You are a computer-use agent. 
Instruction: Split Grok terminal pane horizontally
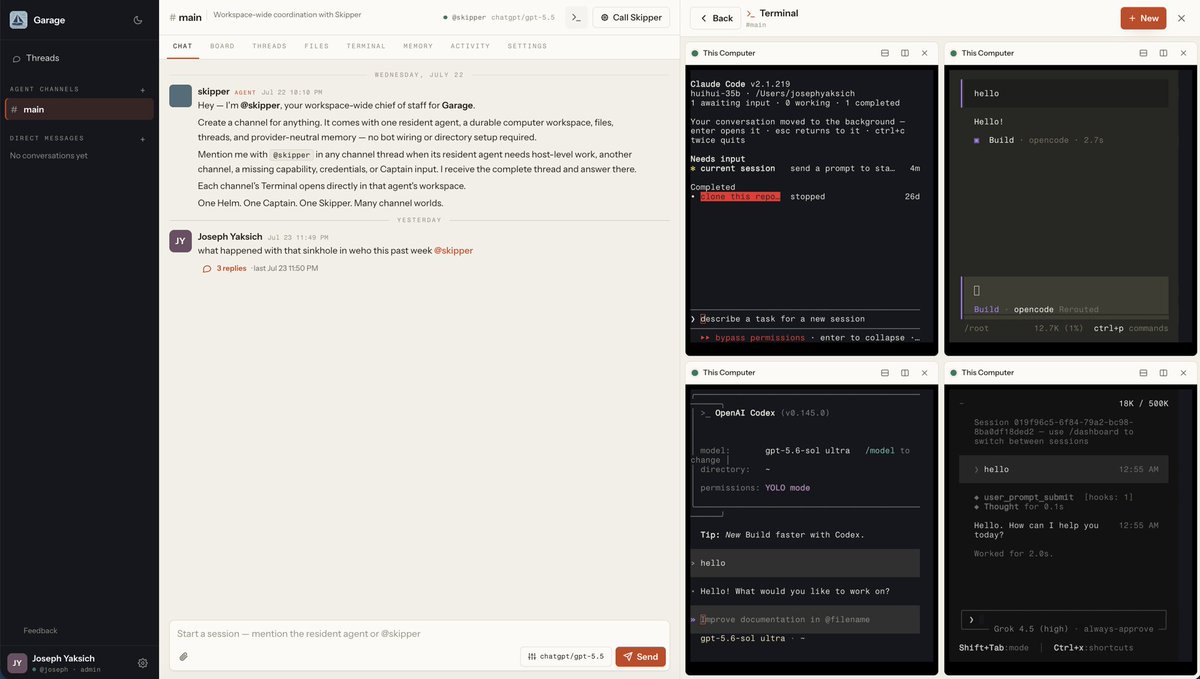click(1144, 372)
